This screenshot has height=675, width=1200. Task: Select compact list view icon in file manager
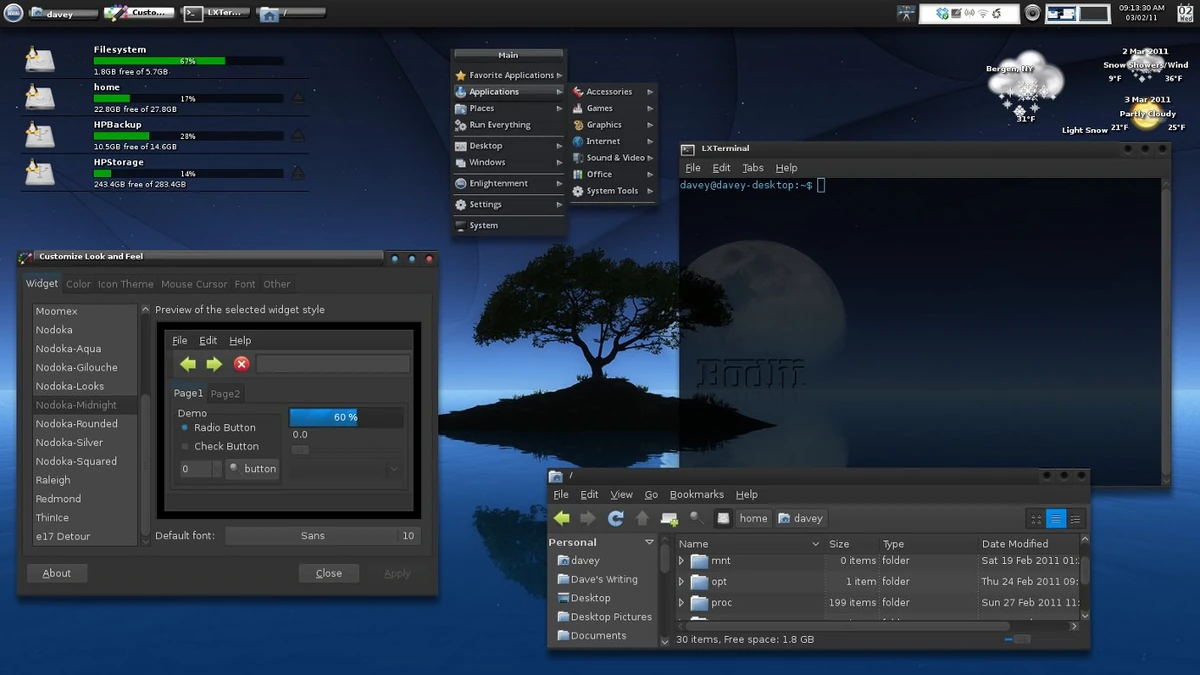pos(1076,519)
